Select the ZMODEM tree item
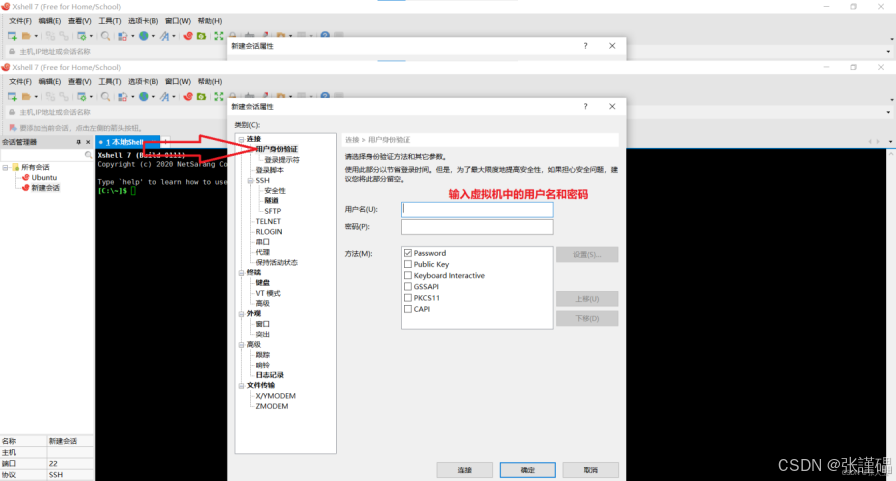This screenshot has width=896, height=481. 272,406
